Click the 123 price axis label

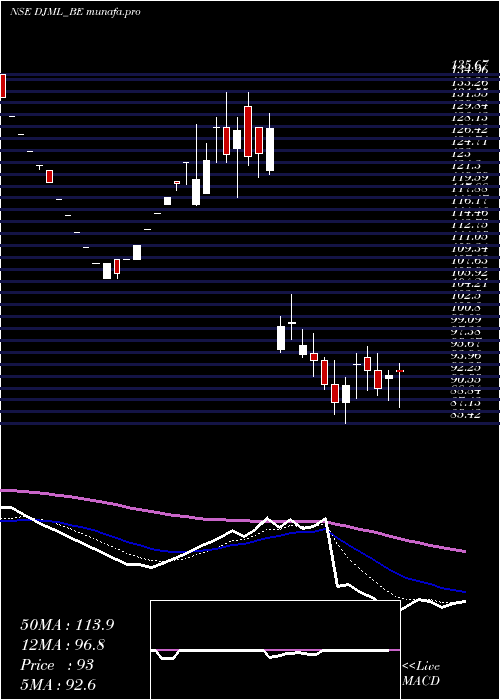(461, 153)
